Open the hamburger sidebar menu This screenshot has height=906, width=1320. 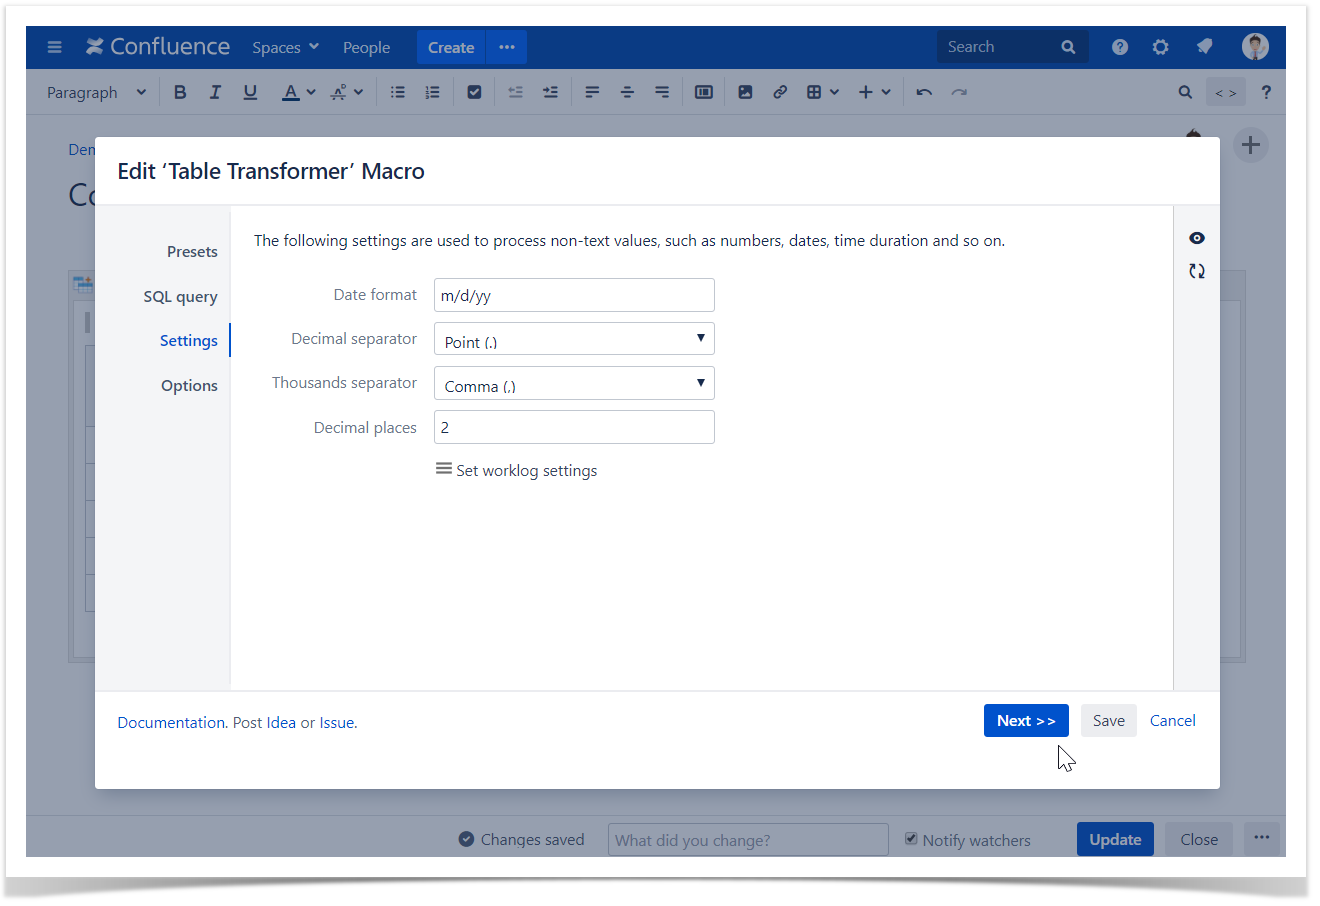[54, 47]
